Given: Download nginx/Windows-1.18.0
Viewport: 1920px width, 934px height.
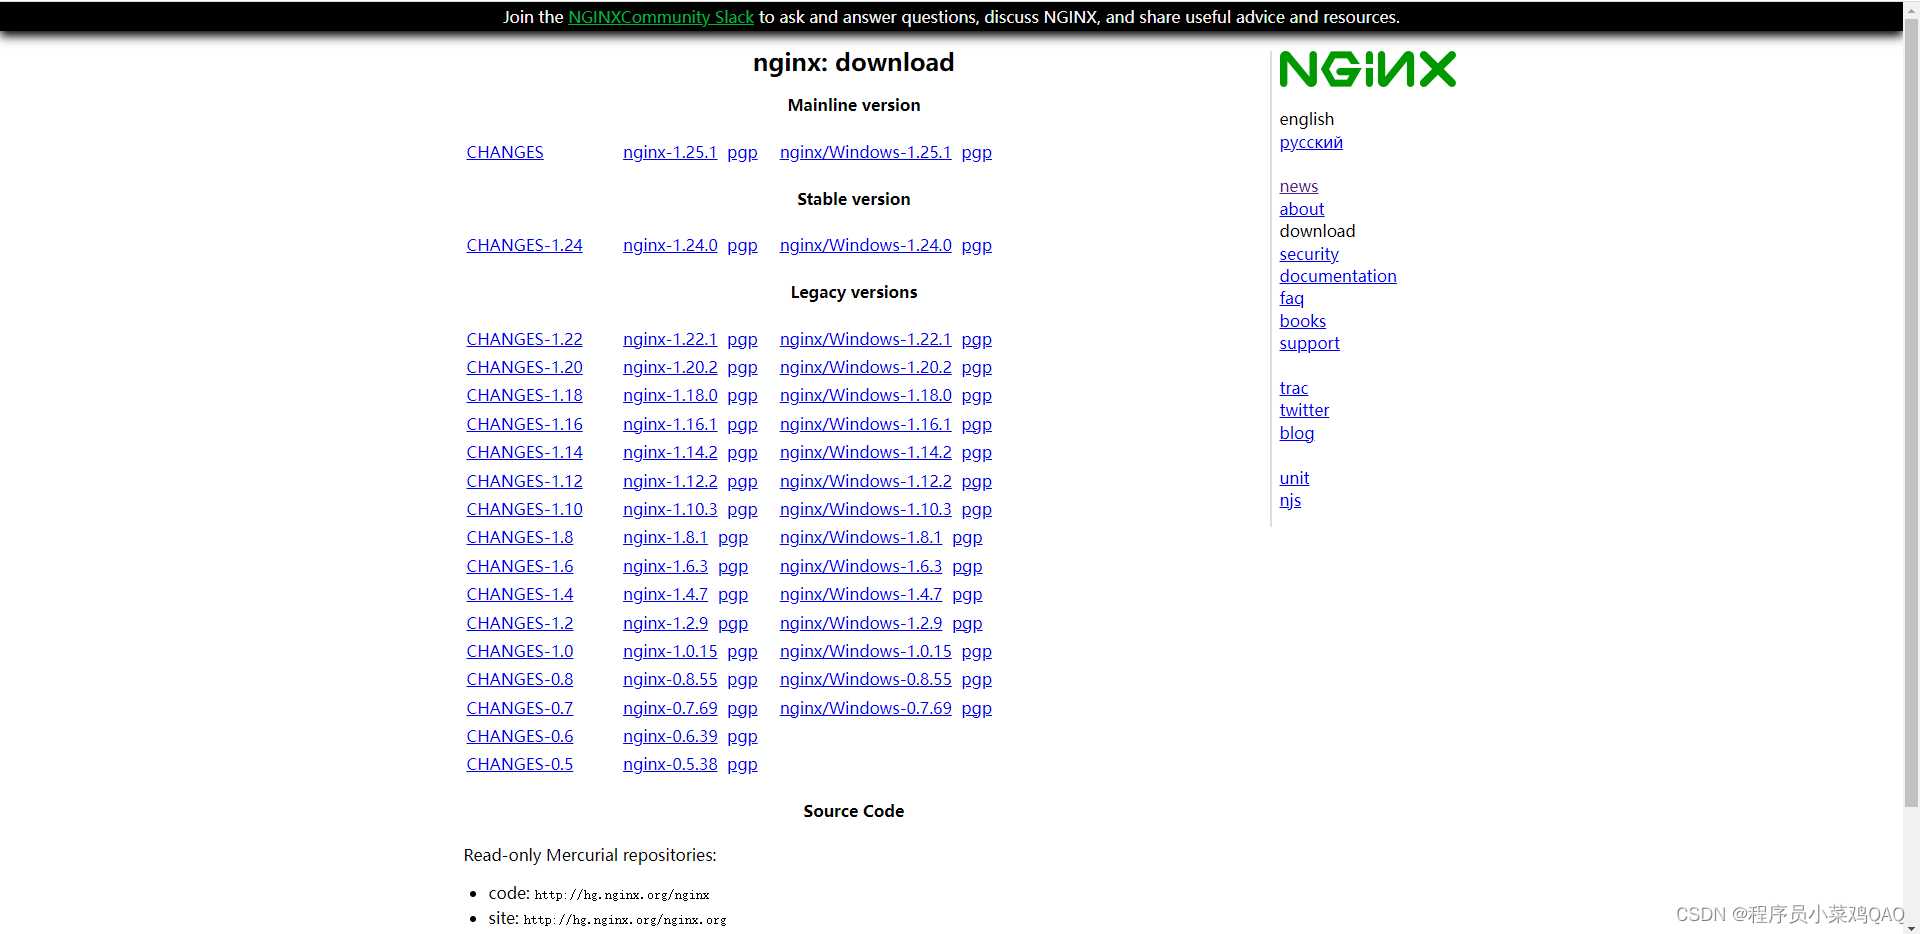Looking at the screenshot, I should click(x=865, y=395).
